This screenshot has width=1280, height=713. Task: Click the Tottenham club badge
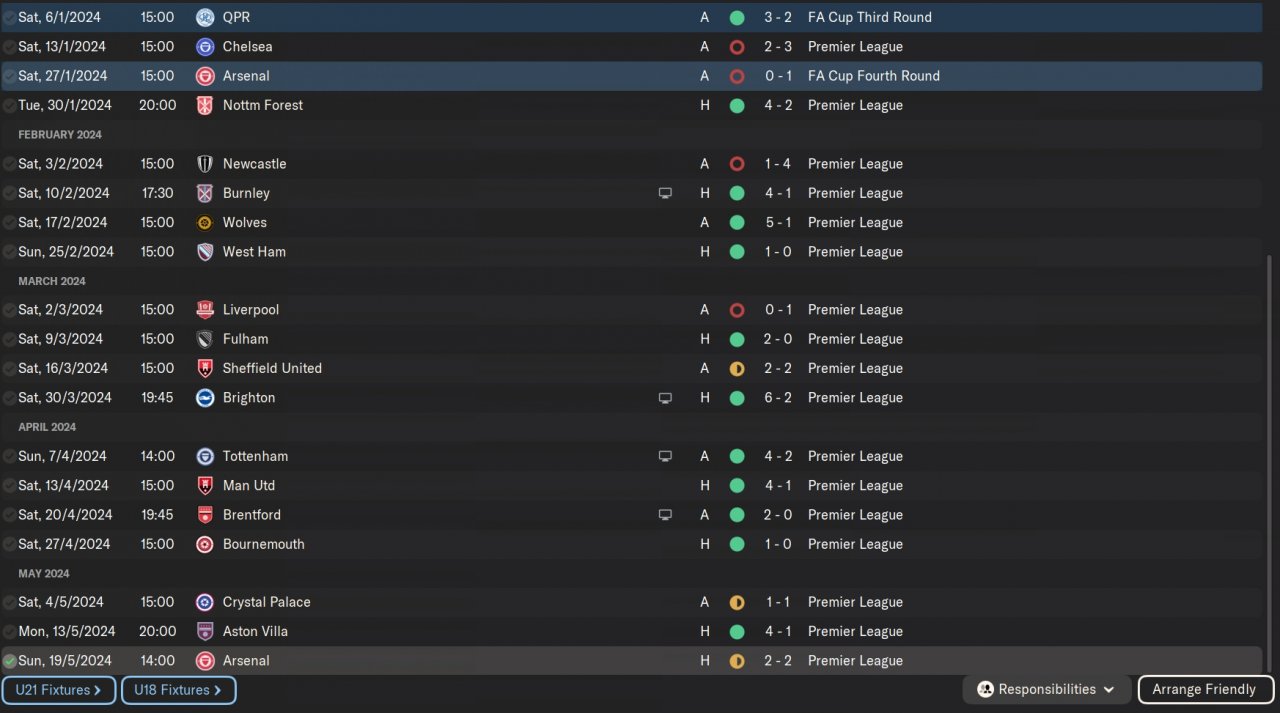click(x=205, y=456)
